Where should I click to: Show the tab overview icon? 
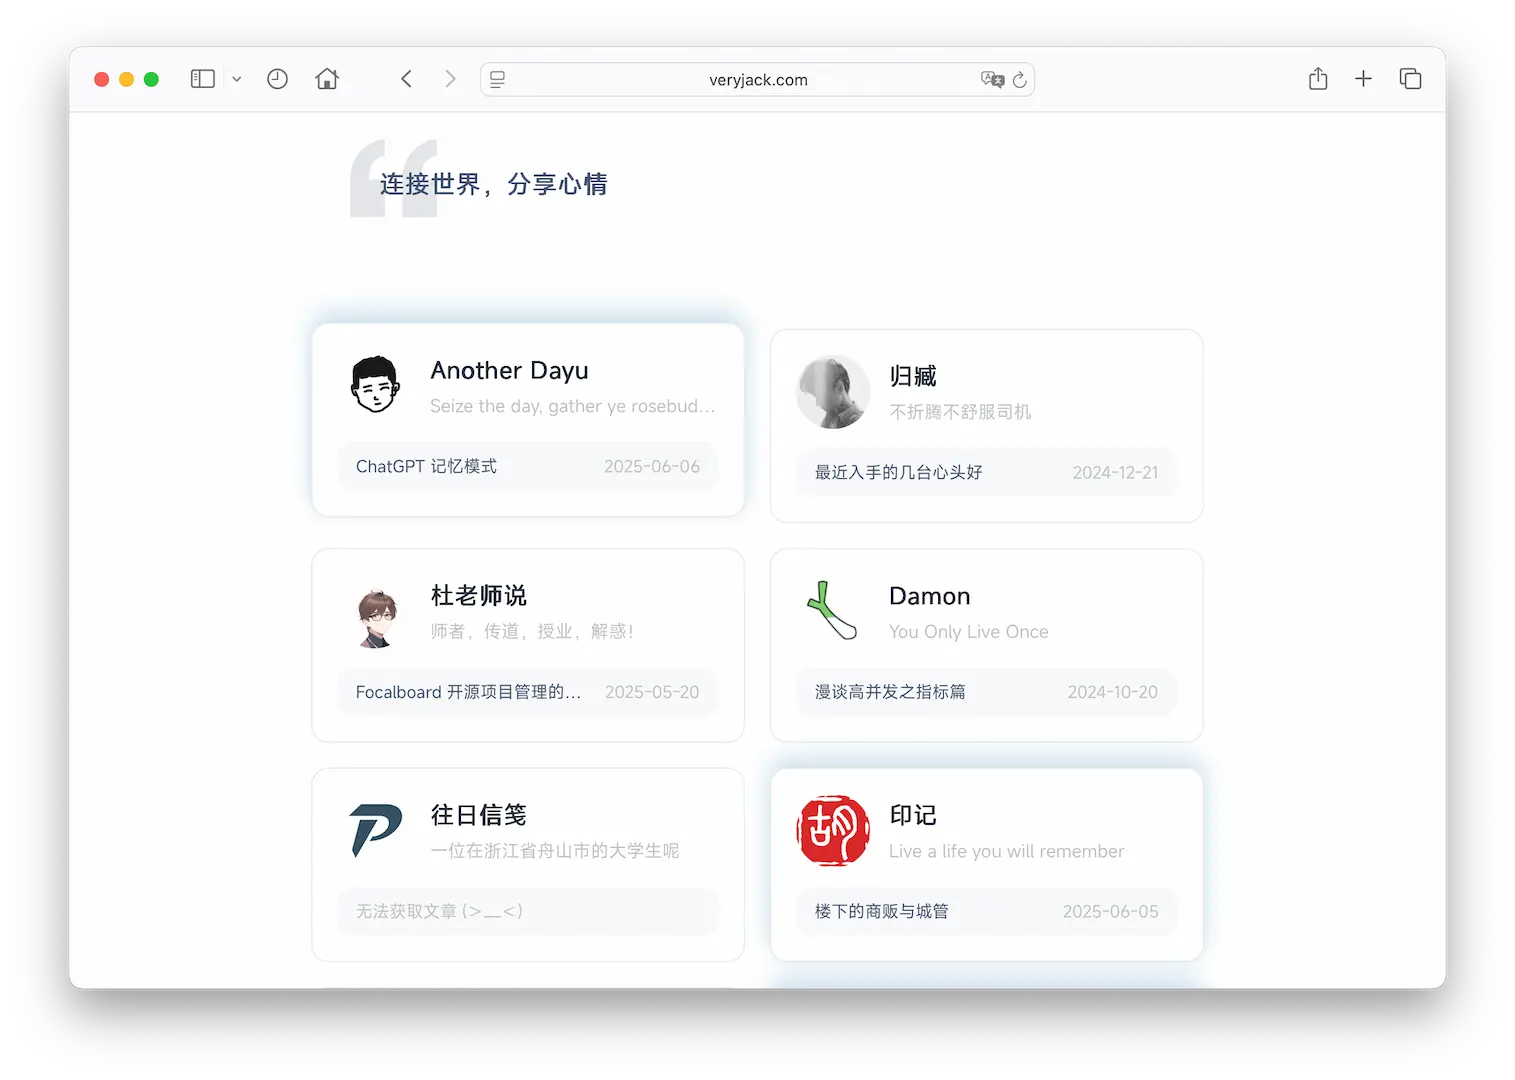[1410, 78]
